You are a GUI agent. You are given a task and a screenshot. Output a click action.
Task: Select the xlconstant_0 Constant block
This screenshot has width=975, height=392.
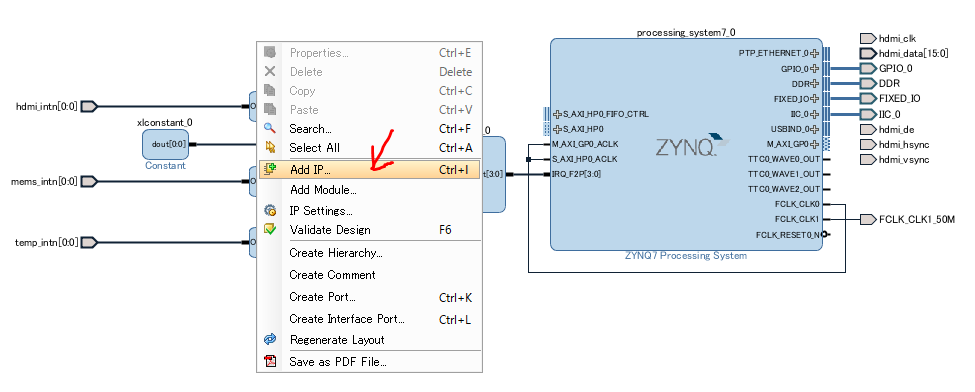coord(165,144)
